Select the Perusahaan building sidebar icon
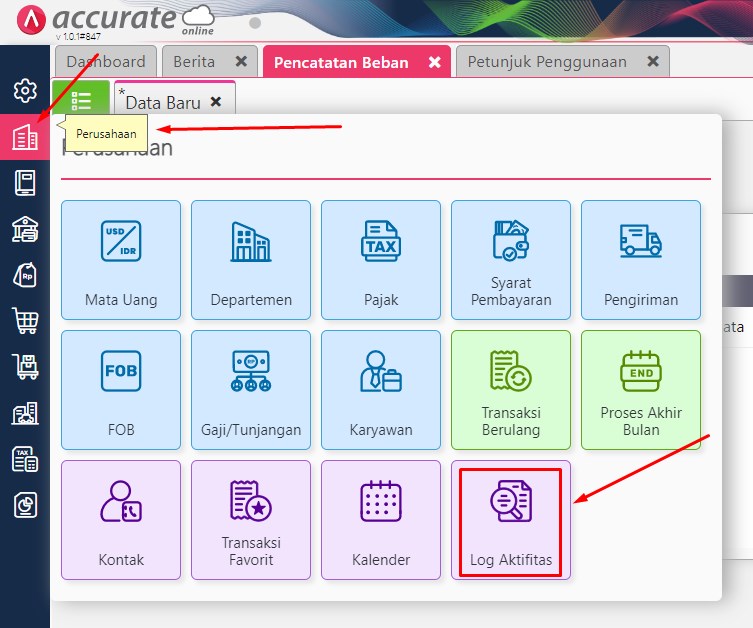Image resolution: width=753 pixels, height=628 pixels. (25, 137)
